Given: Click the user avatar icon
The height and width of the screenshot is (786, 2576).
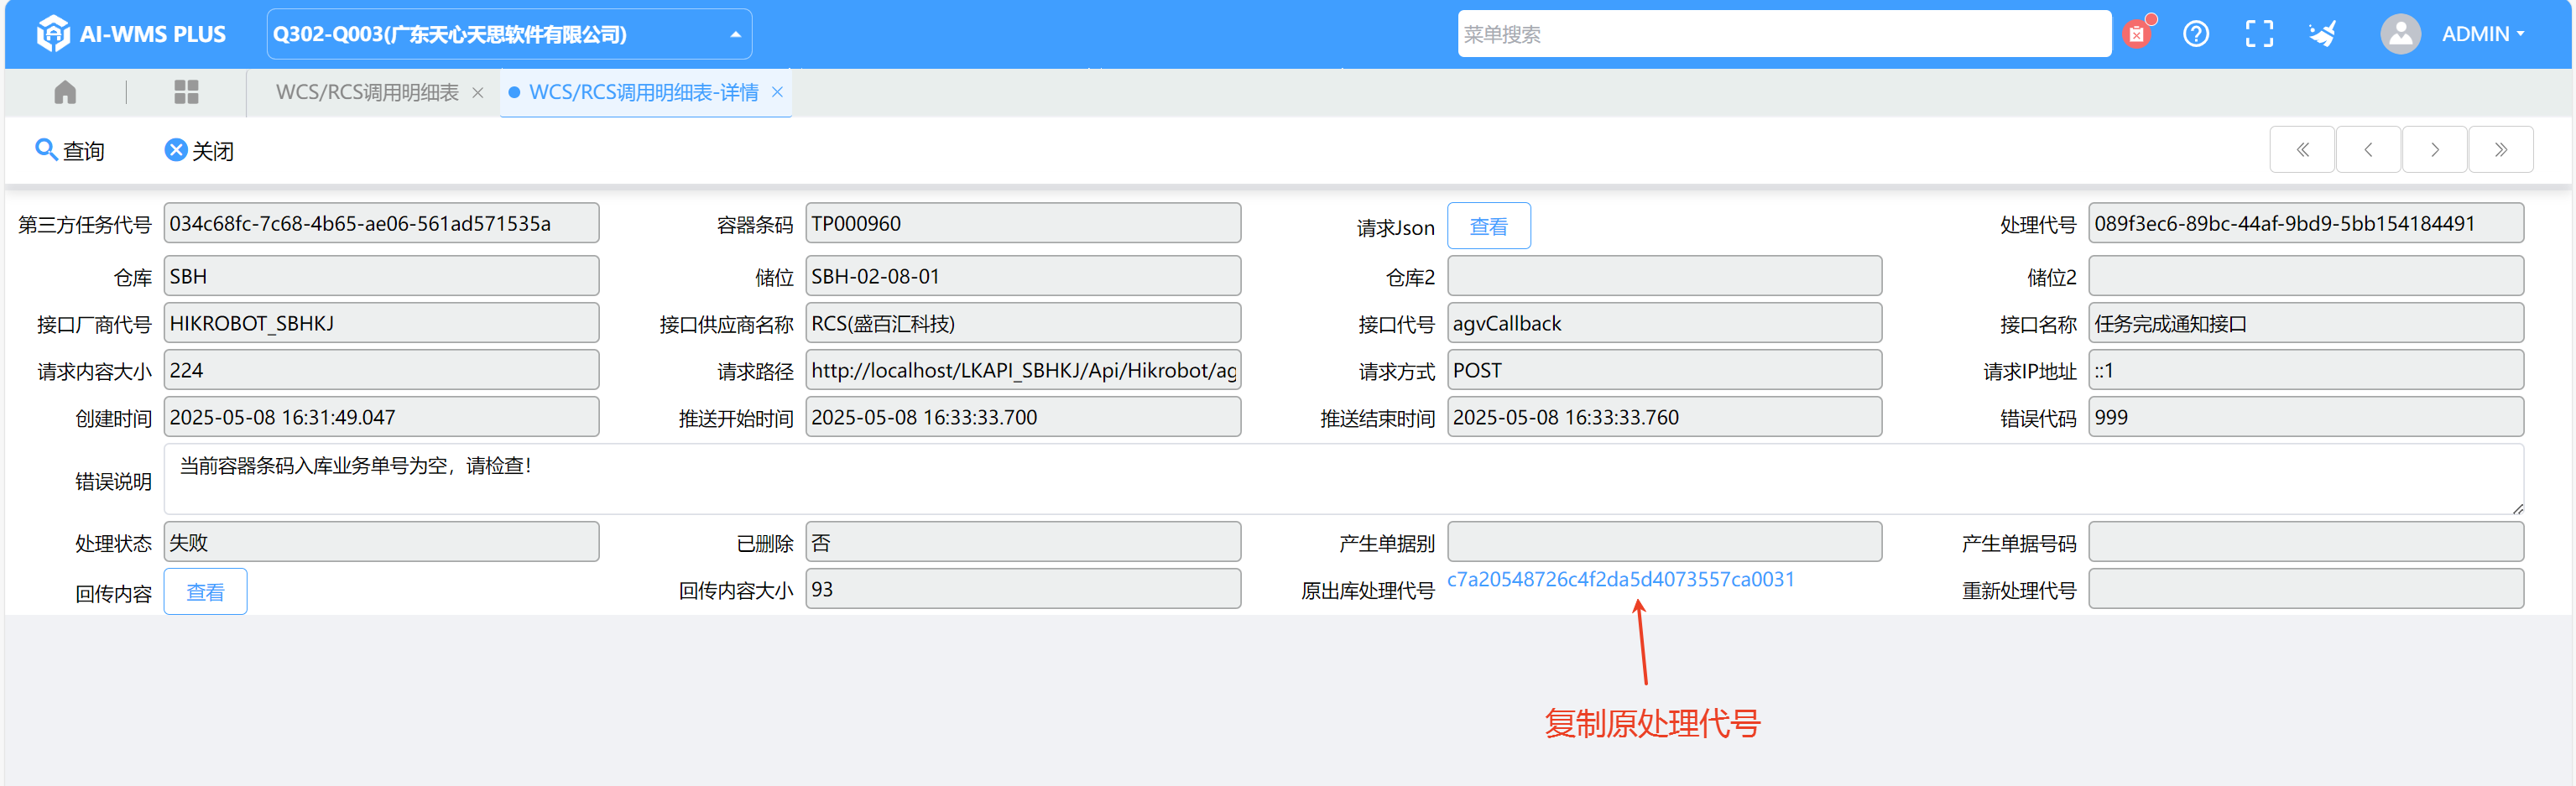Looking at the screenshot, I should click(2400, 34).
